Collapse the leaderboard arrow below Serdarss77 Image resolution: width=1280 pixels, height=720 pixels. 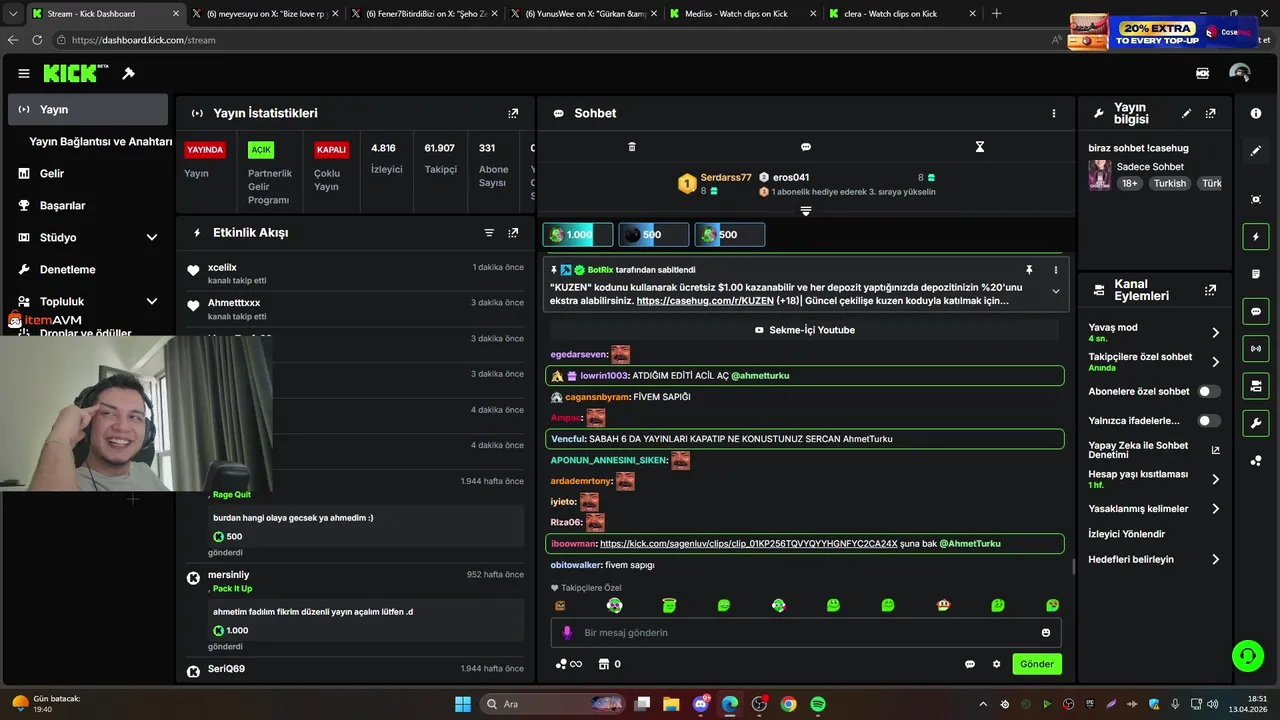coord(806,211)
